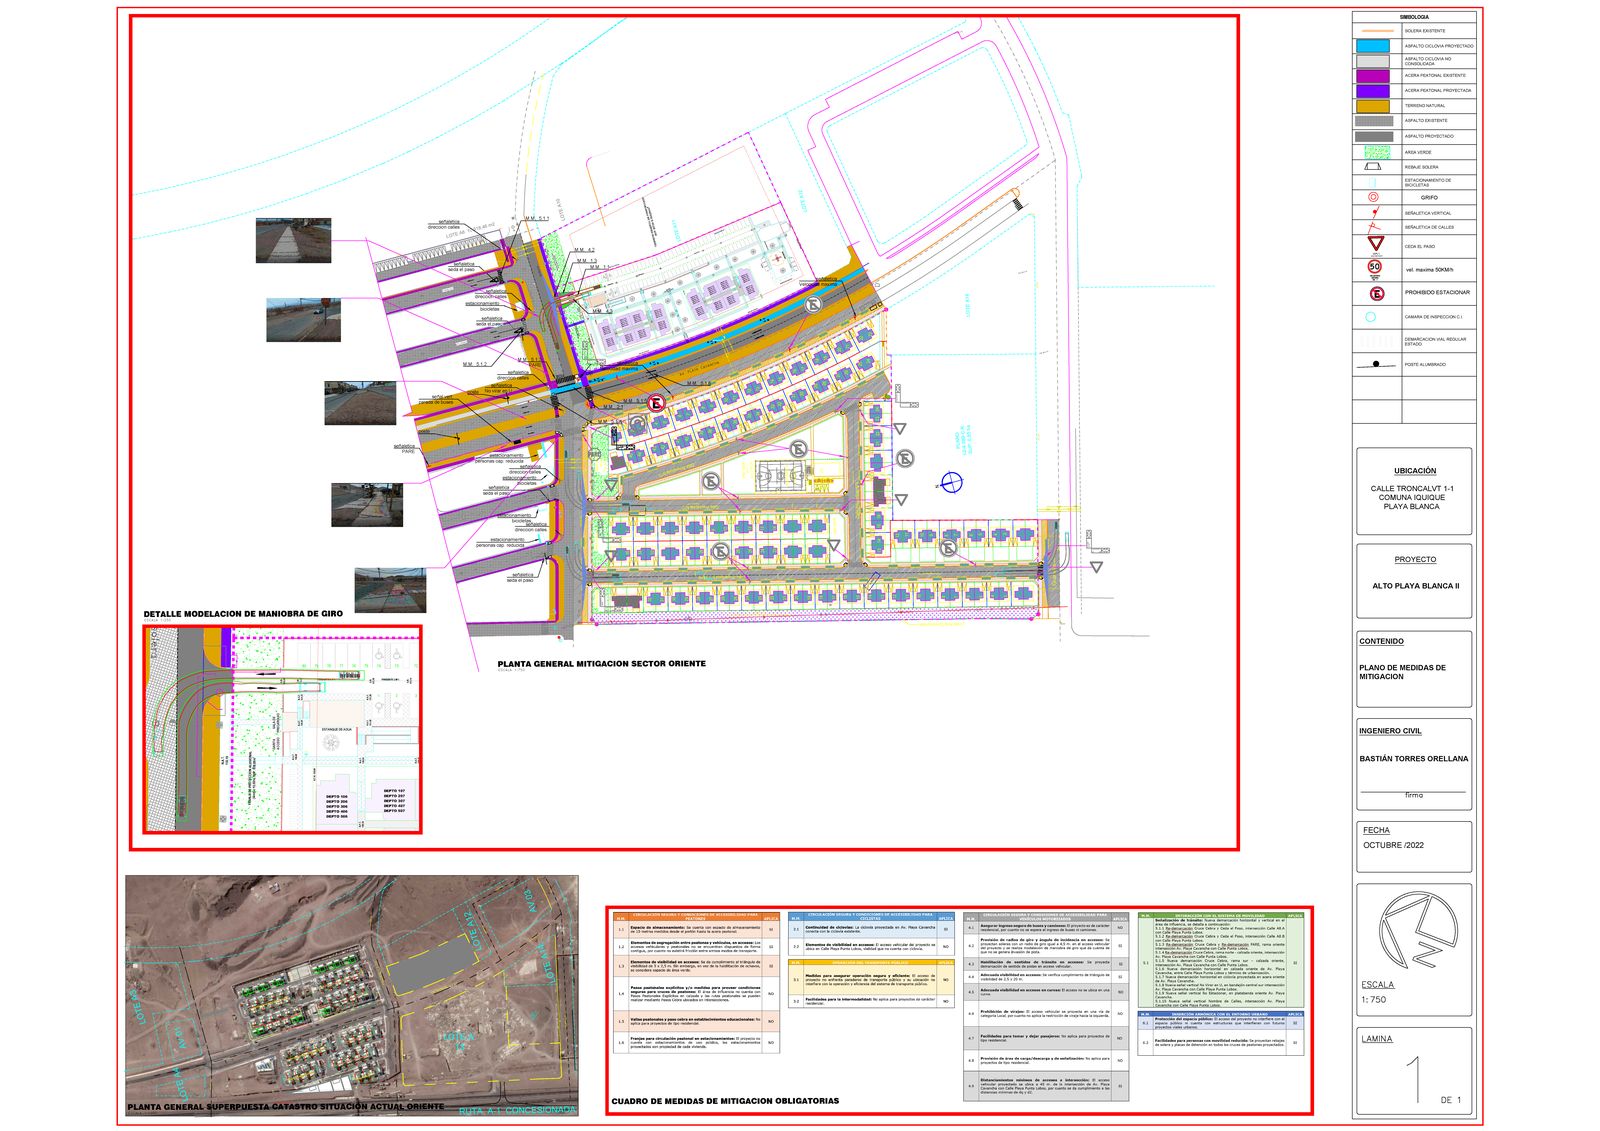
Task: Click the turning maneuver detail inset drawing
Action: pyautogui.click(x=282, y=730)
